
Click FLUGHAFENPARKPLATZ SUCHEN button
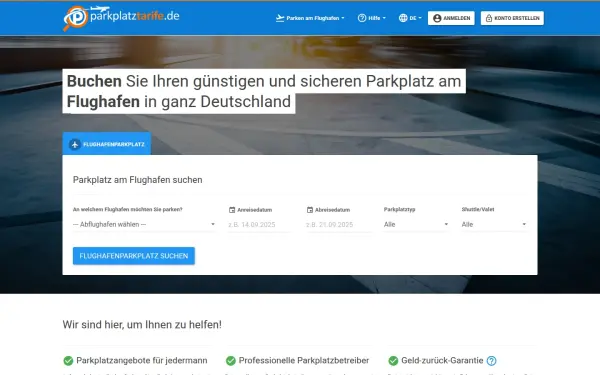(134, 256)
